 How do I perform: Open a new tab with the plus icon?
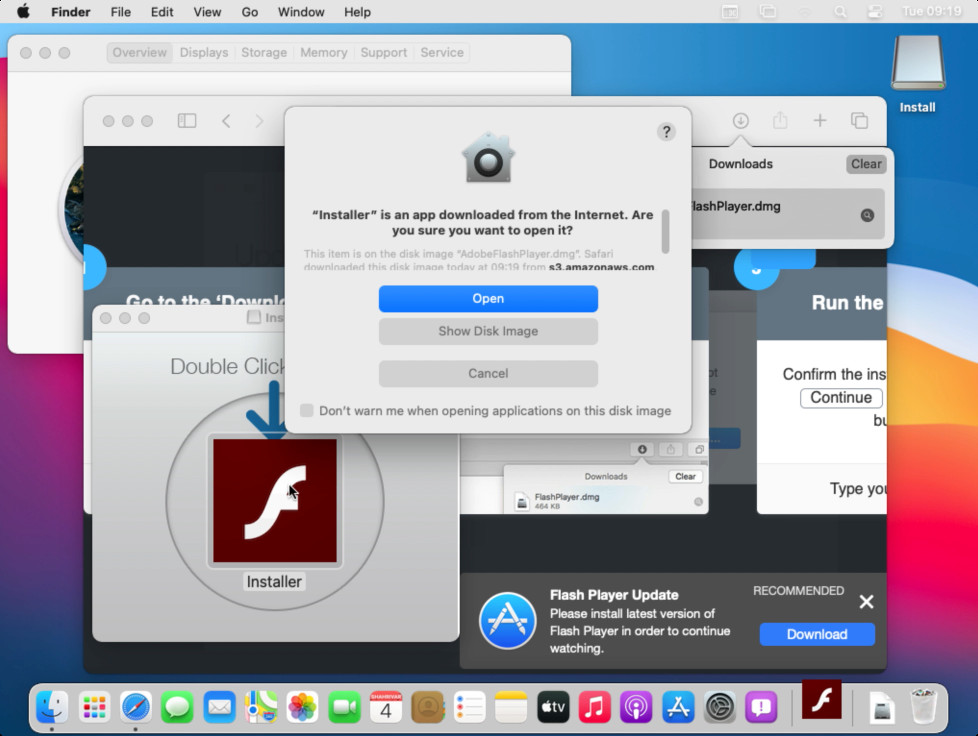click(x=820, y=120)
